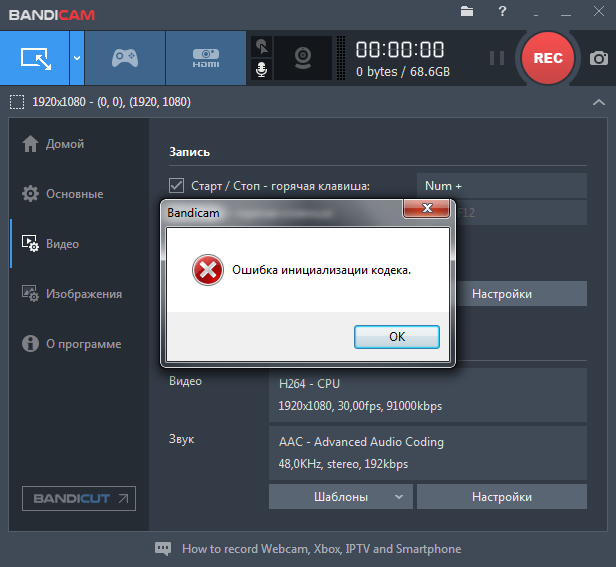Select the screen rectangle recording mode
Viewport: 616px width, 567px height.
point(35,58)
